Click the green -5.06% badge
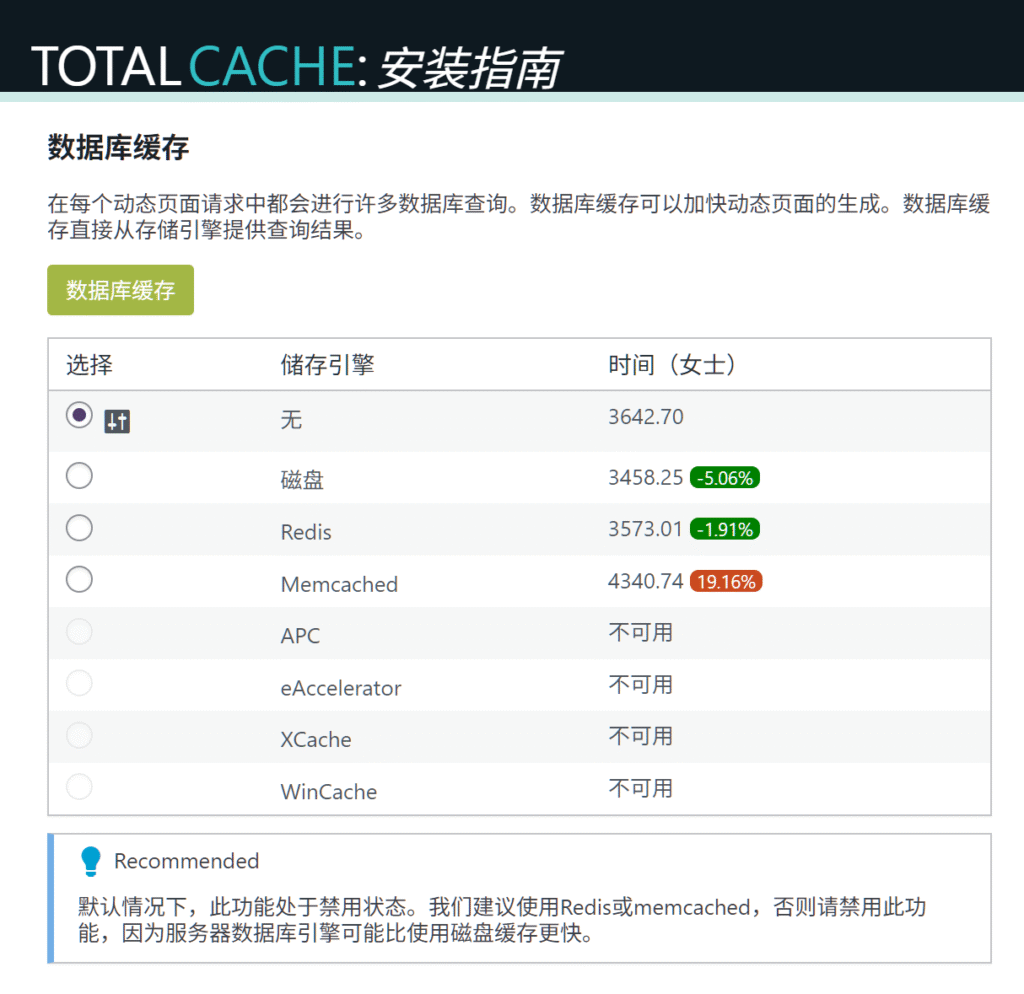The height and width of the screenshot is (994, 1024). 725,478
